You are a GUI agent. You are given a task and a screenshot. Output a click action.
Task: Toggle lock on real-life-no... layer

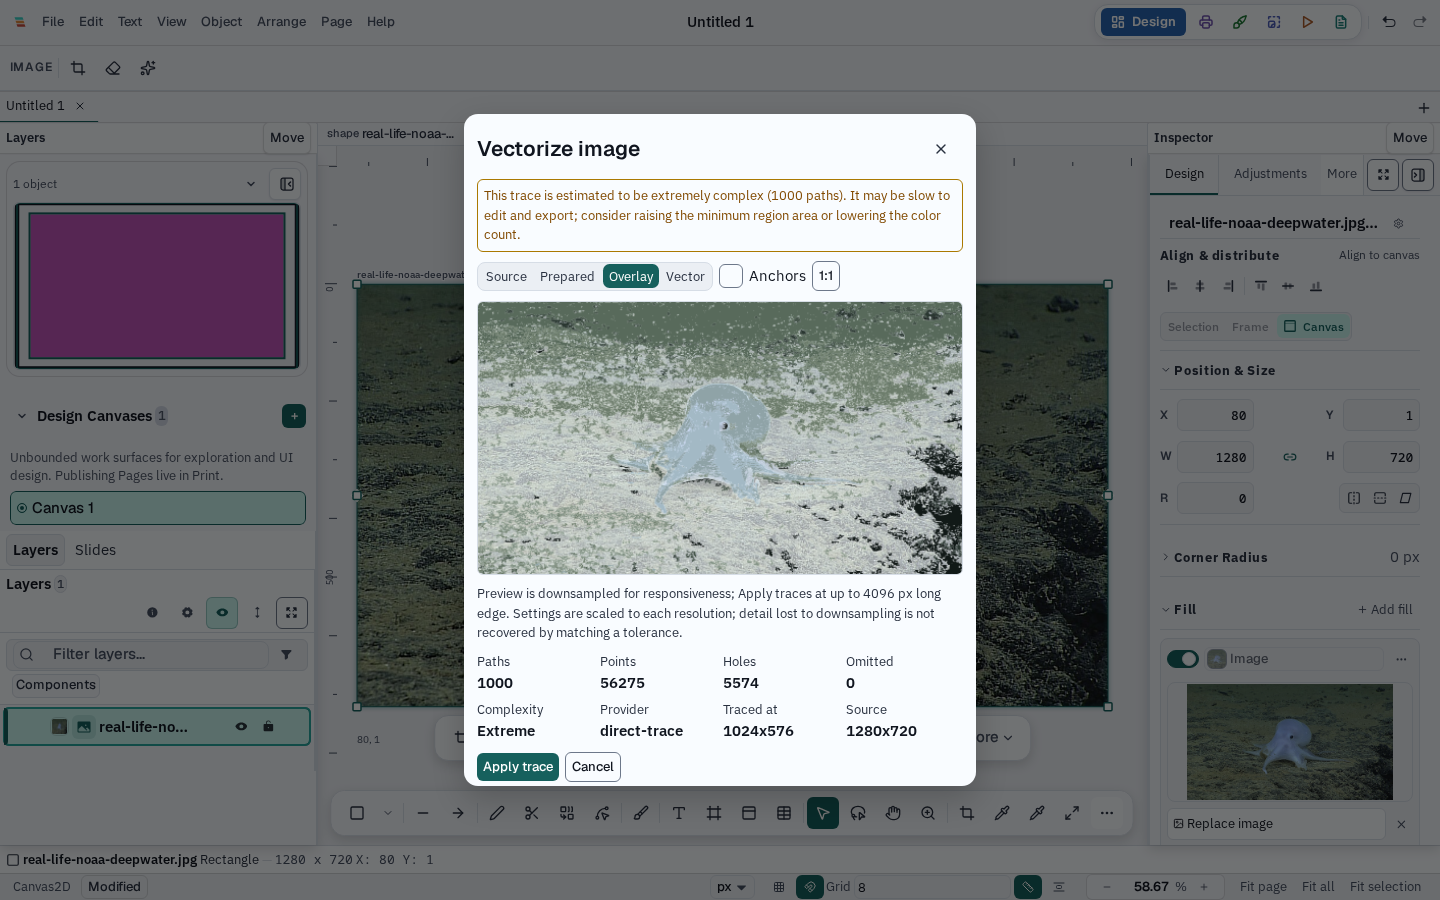268,727
